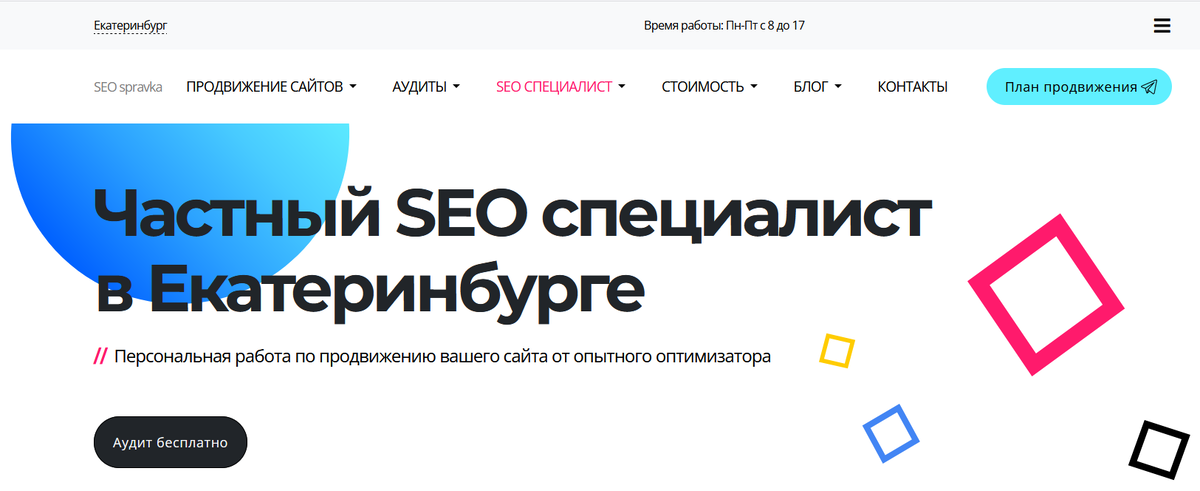
Task: Click the Аудит бесплатно button
Action: point(170,442)
